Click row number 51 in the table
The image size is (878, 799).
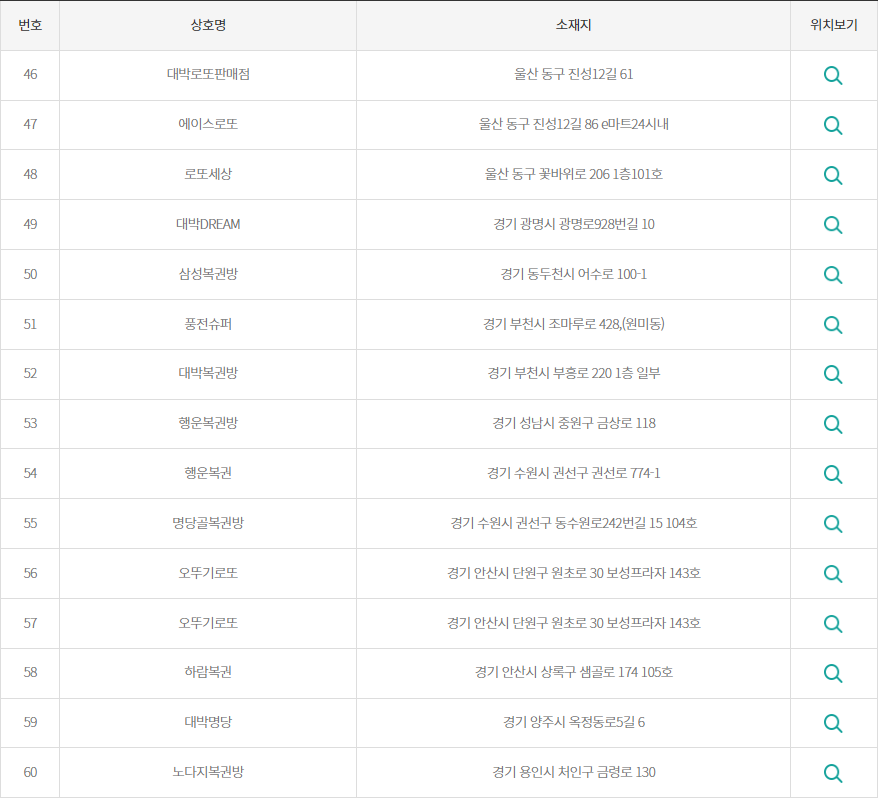[x=31, y=324]
